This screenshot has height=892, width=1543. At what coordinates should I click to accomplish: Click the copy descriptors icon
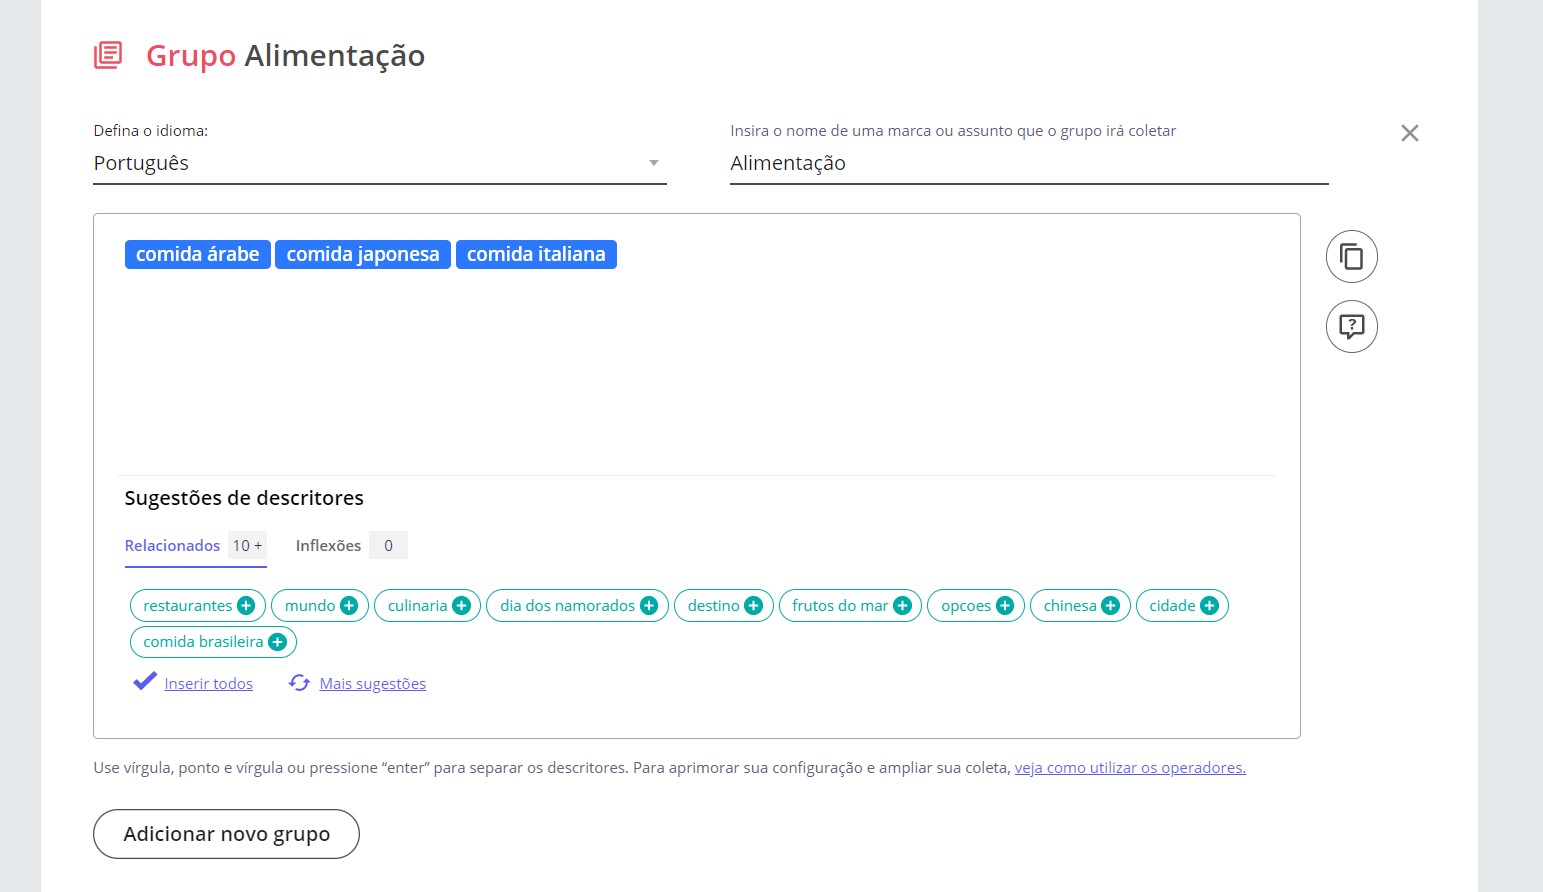pyautogui.click(x=1352, y=257)
